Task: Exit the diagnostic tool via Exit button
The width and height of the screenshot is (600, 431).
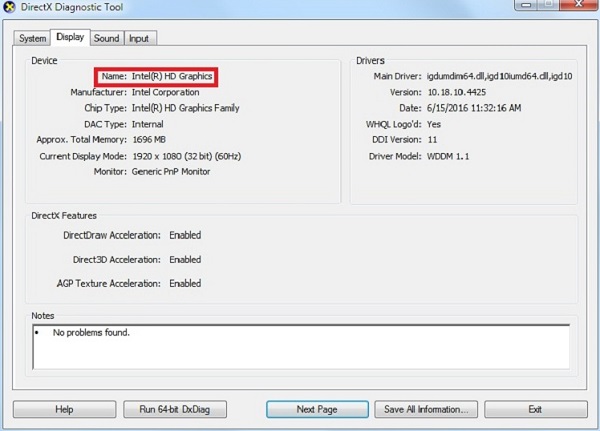Action: [x=535, y=409]
